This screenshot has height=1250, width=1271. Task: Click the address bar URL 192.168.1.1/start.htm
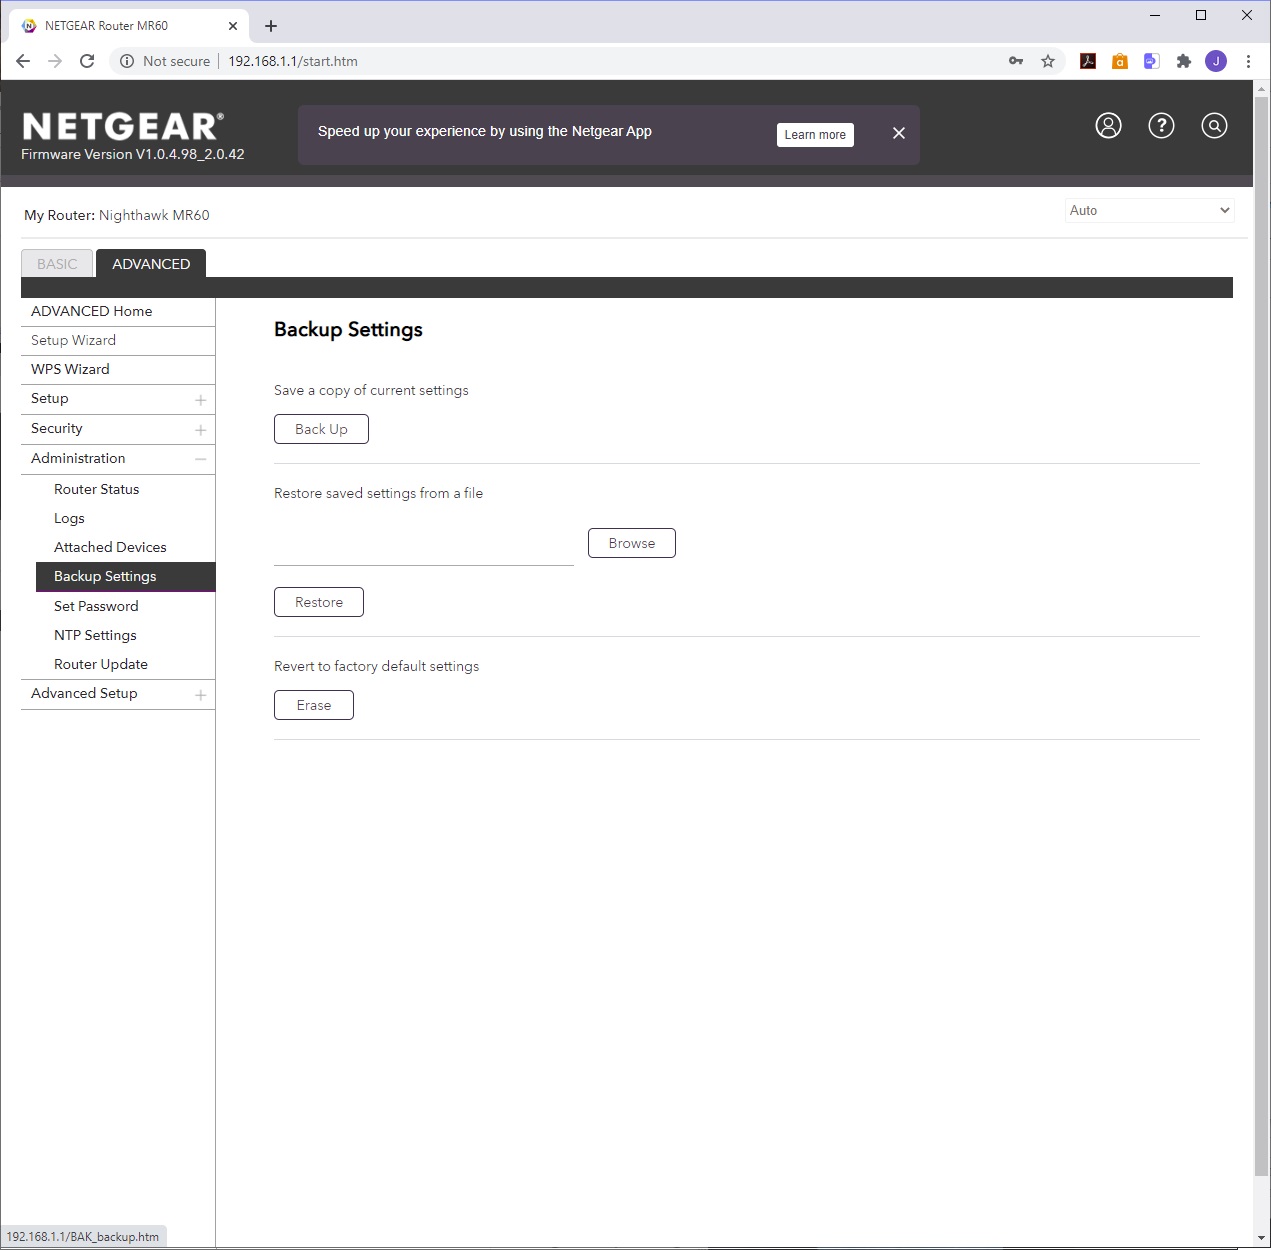[x=293, y=61]
